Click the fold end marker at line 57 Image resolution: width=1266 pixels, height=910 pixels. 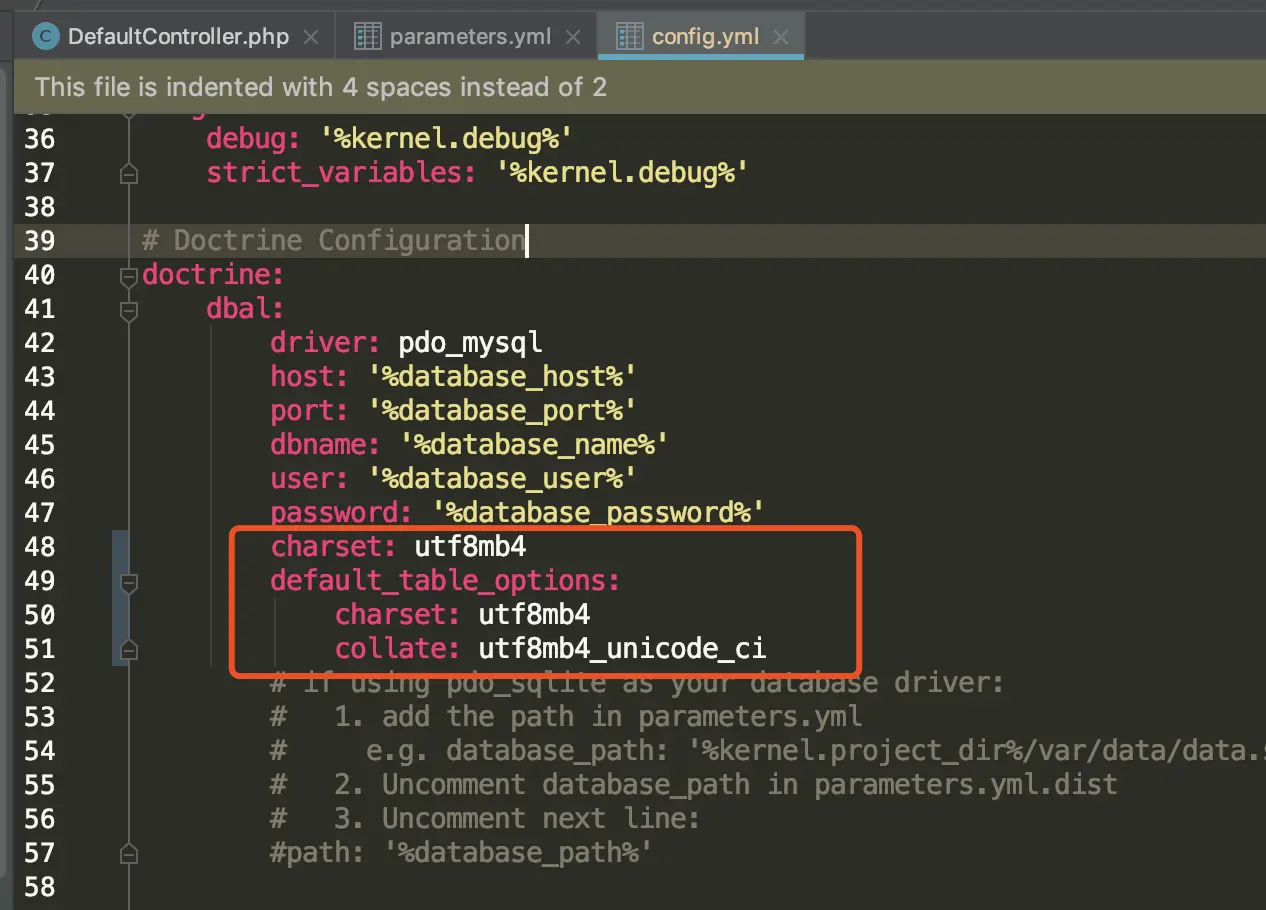pyautogui.click(x=128, y=853)
